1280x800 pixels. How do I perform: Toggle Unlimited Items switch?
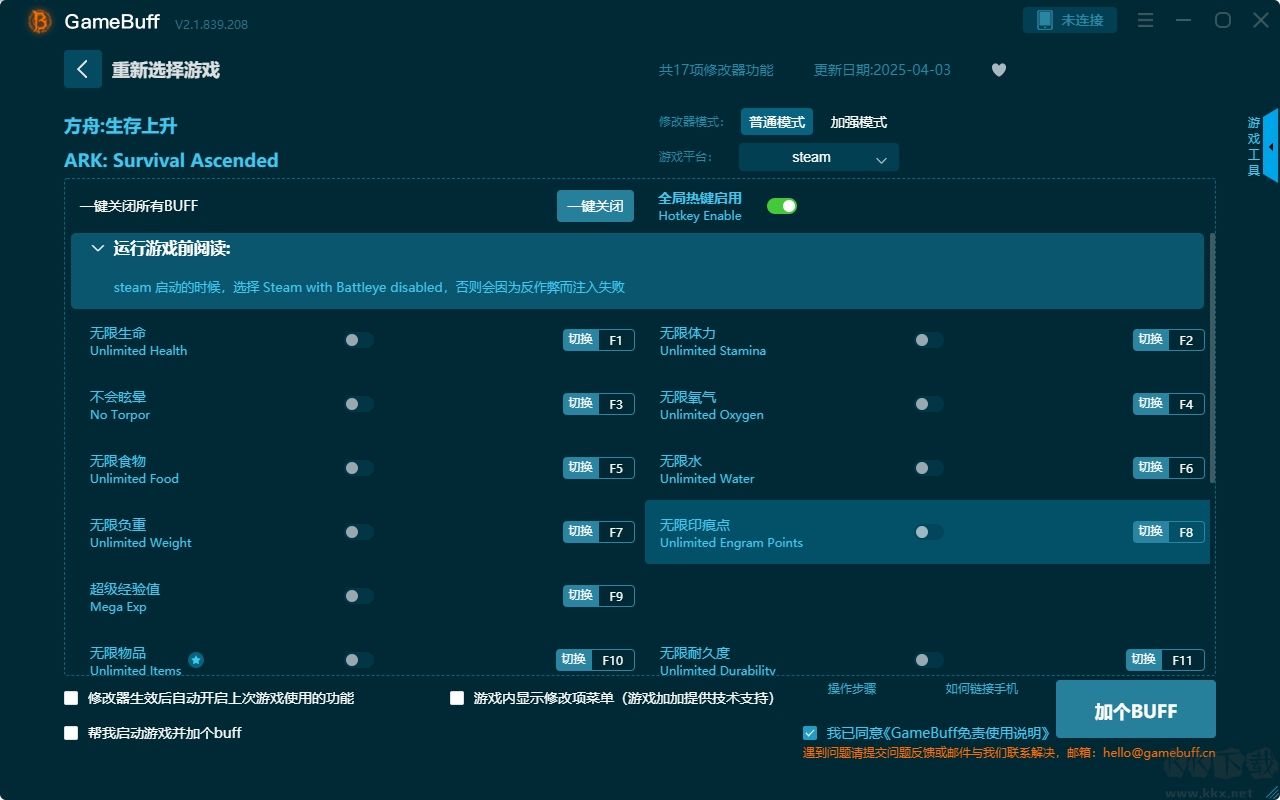tap(359, 660)
